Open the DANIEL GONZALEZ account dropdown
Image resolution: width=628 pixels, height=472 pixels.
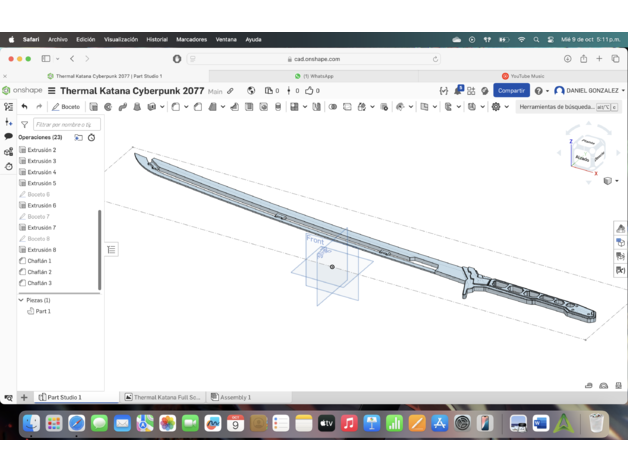tap(590, 91)
